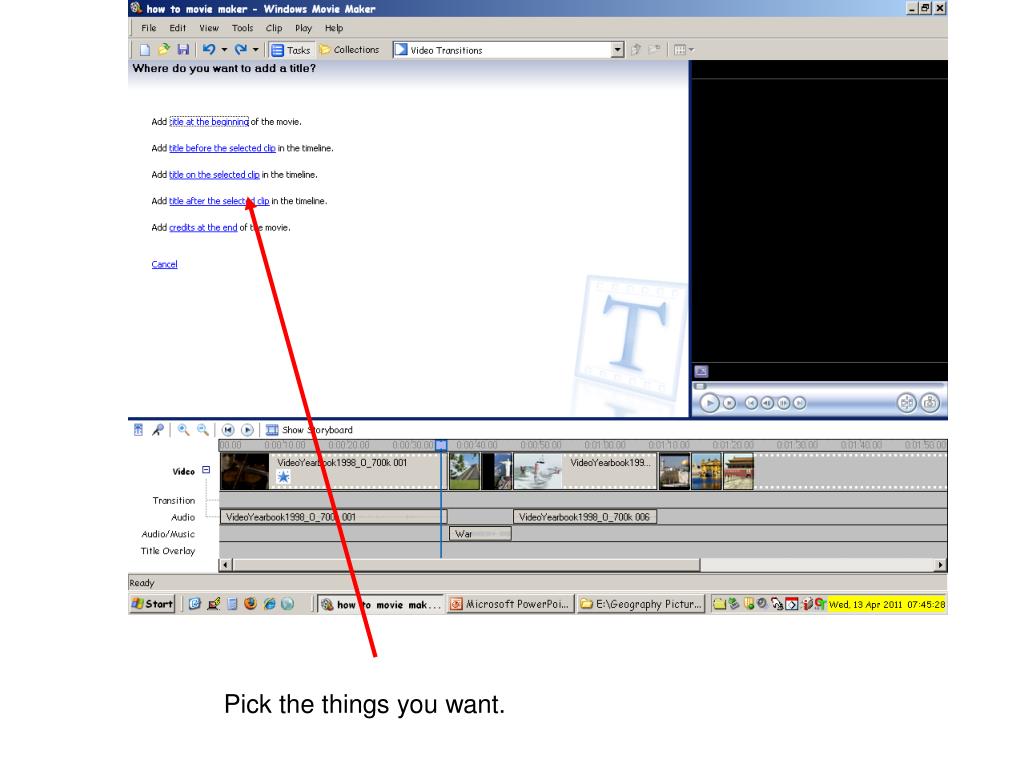Click the Back button in preview monitor
This screenshot has height=768, width=1024.
pos(752,404)
